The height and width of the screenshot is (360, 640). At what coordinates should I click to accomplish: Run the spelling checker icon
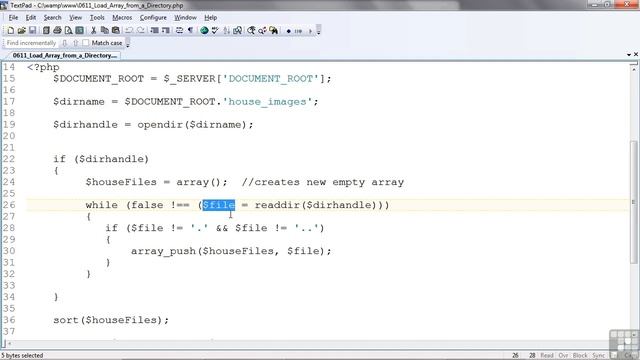click(x=215, y=31)
